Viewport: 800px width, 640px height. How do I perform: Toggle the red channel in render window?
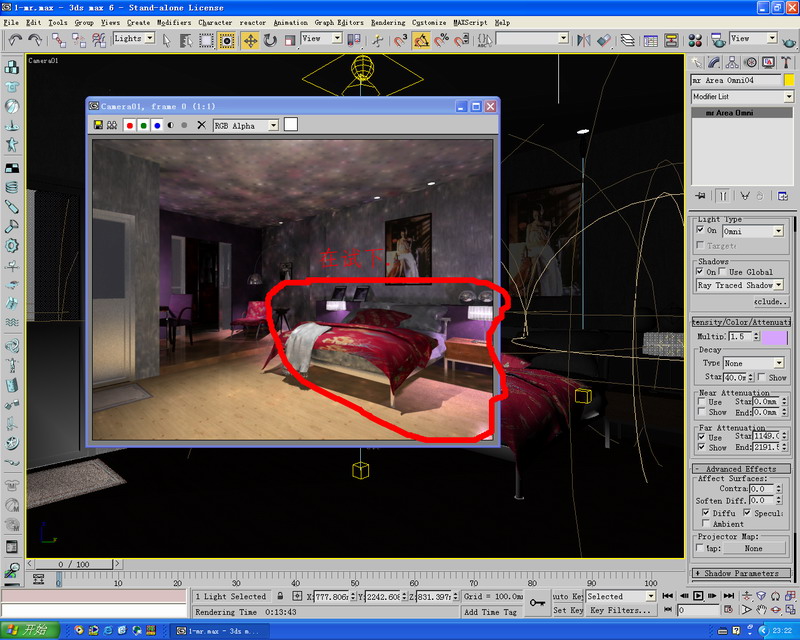(130, 125)
